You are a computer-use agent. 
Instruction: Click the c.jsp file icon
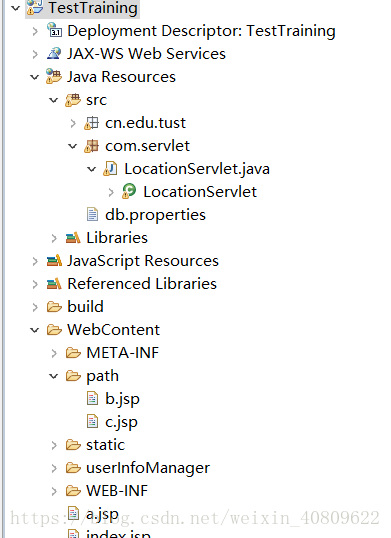pyautogui.click(x=92, y=421)
